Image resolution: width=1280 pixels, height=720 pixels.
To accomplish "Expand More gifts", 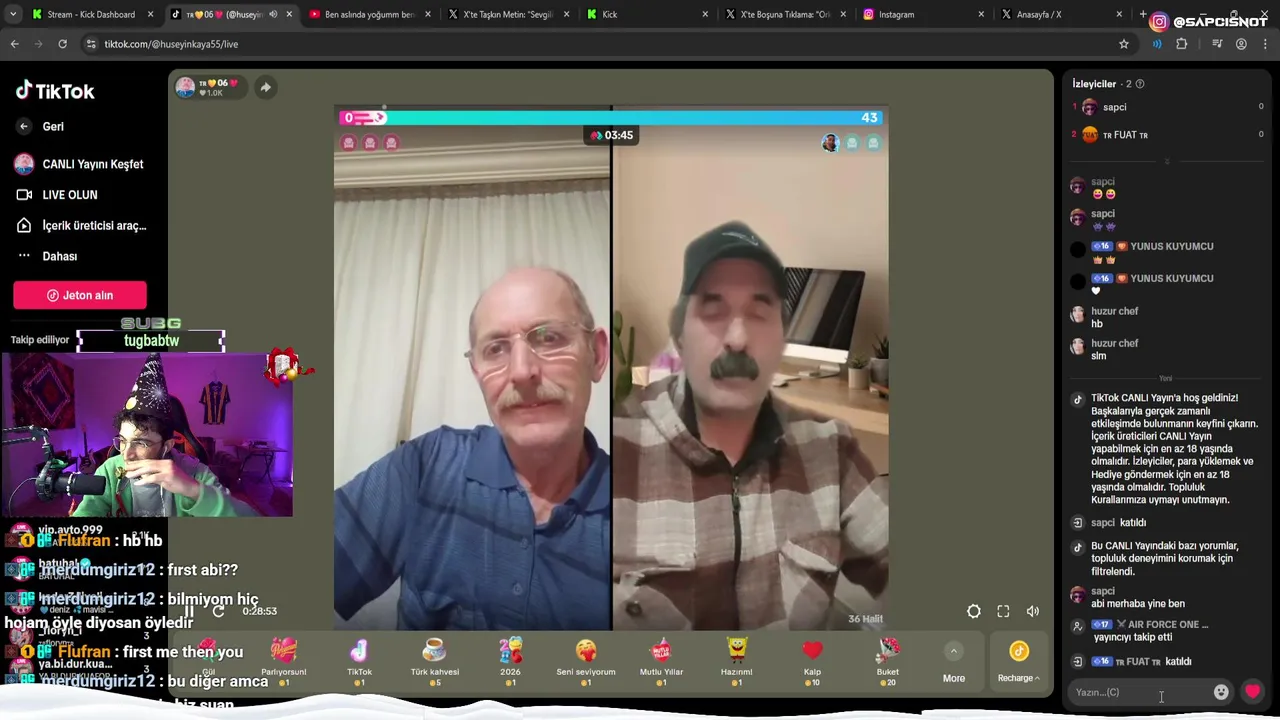I will tap(954, 663).
